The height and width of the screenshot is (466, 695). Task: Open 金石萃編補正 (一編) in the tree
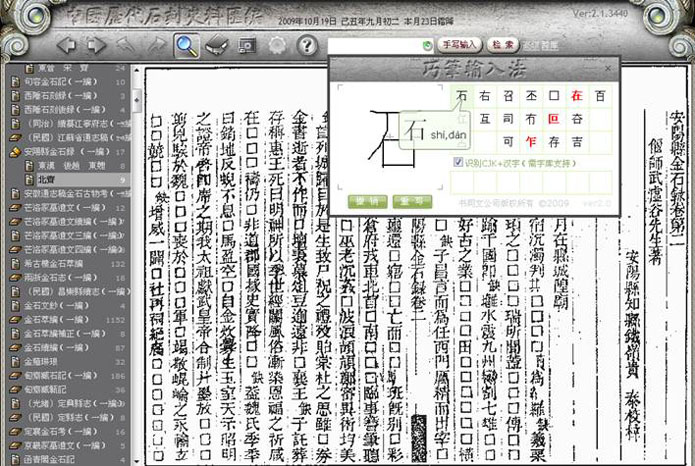tap(65, 333)
